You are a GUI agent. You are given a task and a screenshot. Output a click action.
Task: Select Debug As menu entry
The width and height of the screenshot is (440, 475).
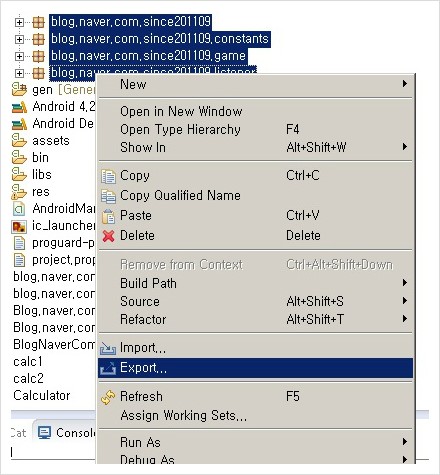pos(255,459)
